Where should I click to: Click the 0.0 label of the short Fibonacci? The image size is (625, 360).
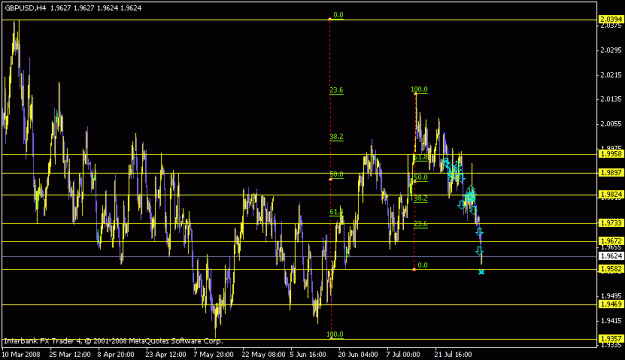point(423,265)
